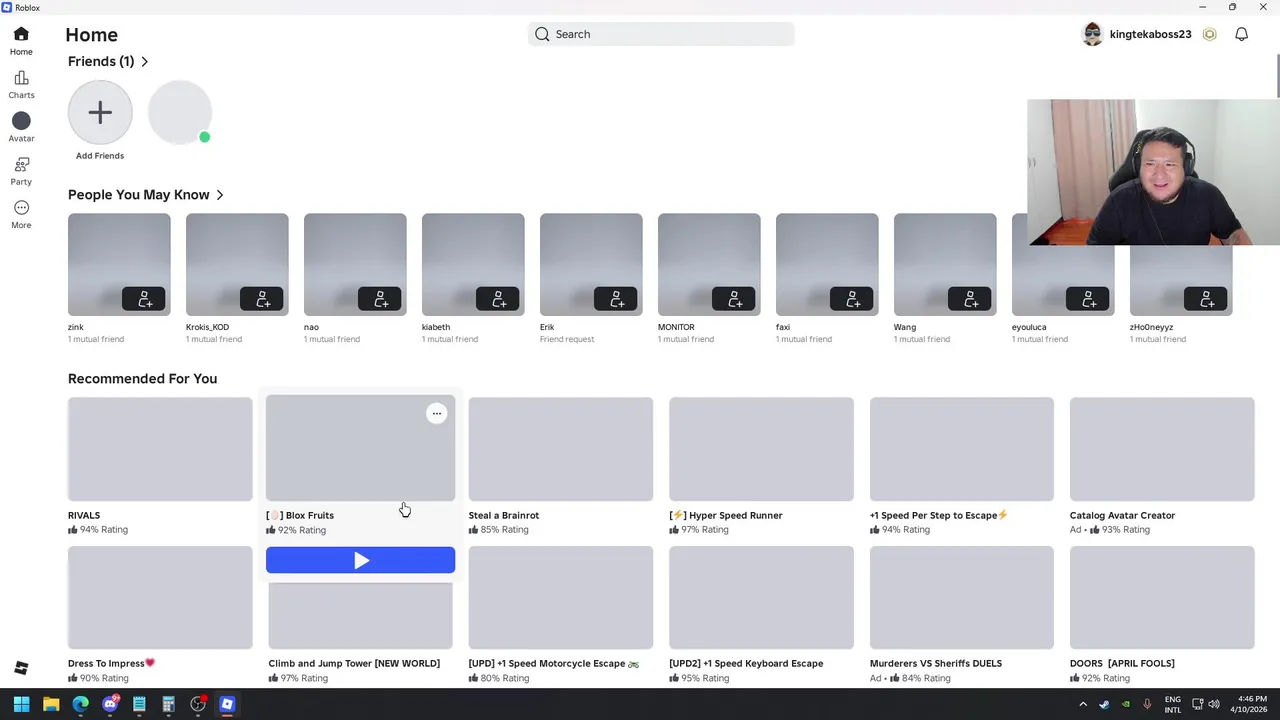Click the ENG INTL language indicator
The image size is (1280, 720).
tap(1172, 704)
